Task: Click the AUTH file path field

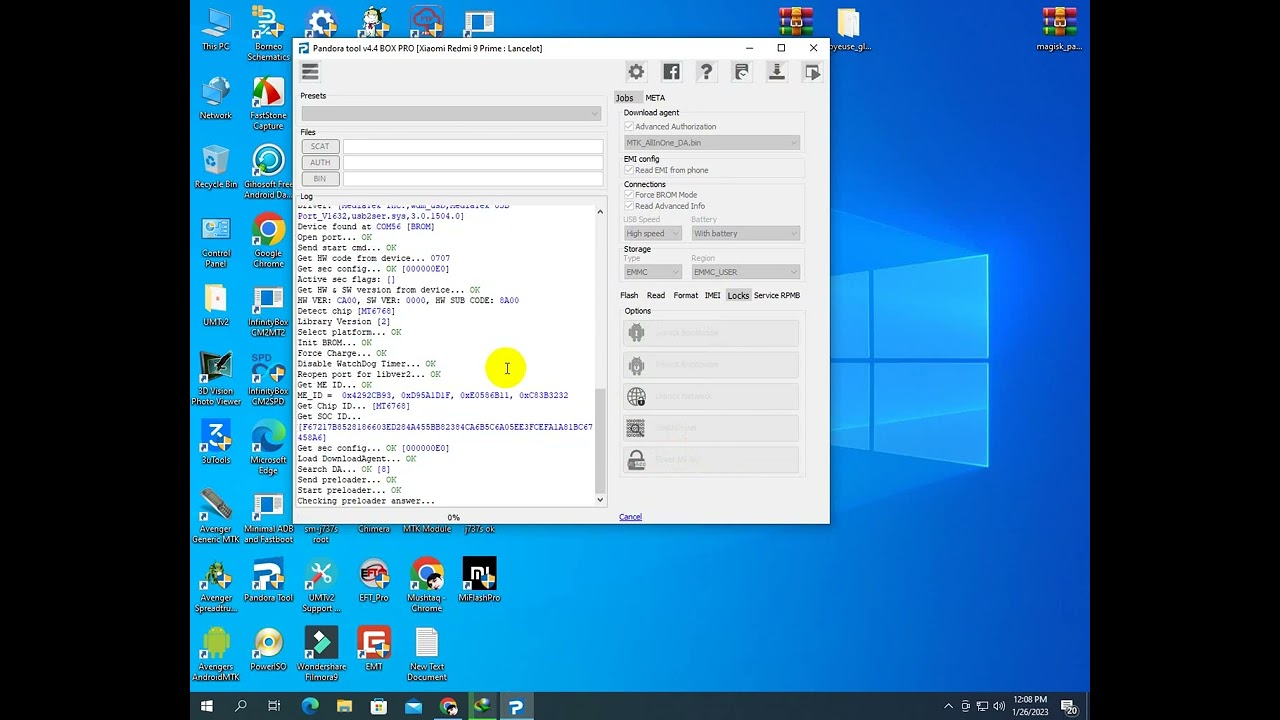Action: 473,162
